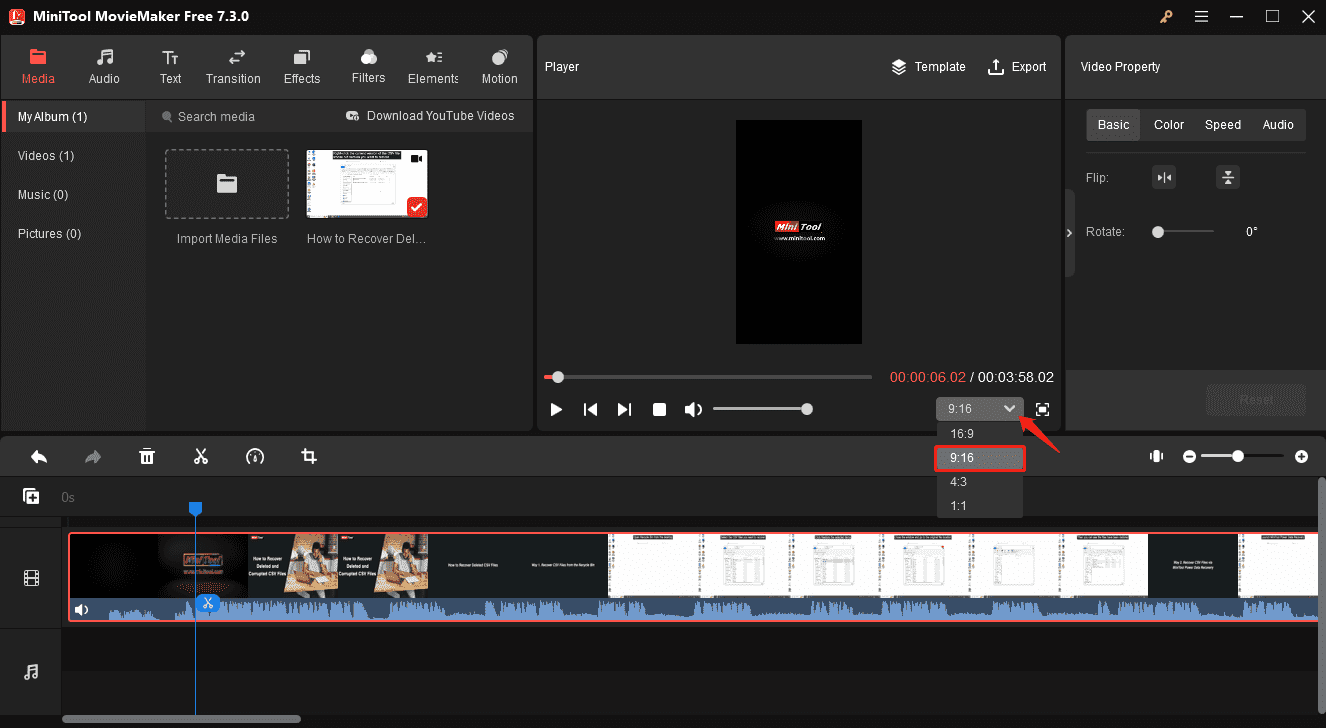Enter full screen preview
The image size is (1326, 728).
1043,409
